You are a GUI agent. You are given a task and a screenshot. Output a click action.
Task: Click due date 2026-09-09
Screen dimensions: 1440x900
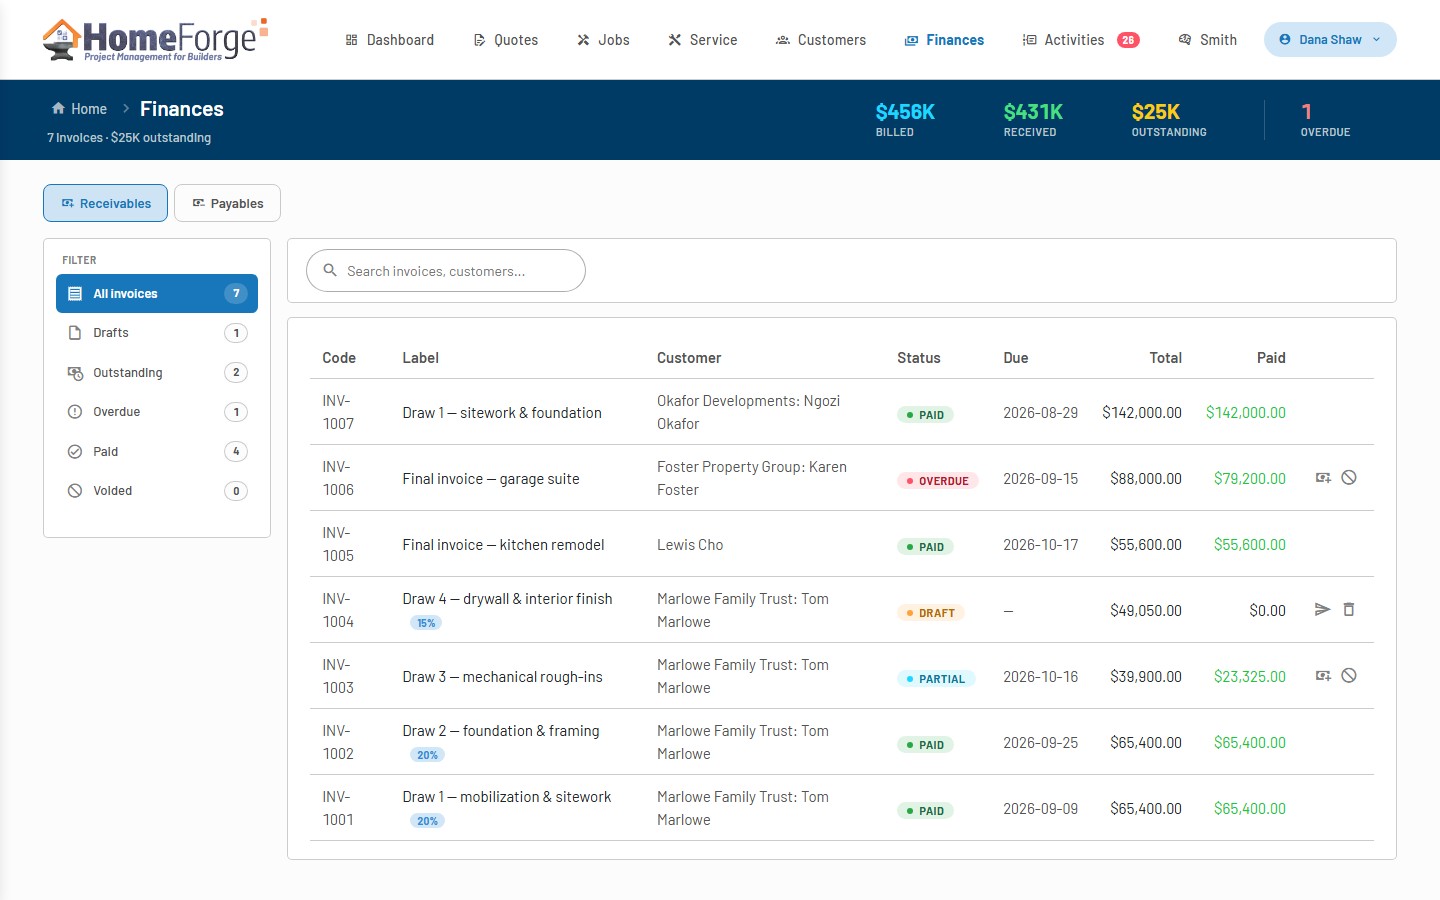(1040, 809)
